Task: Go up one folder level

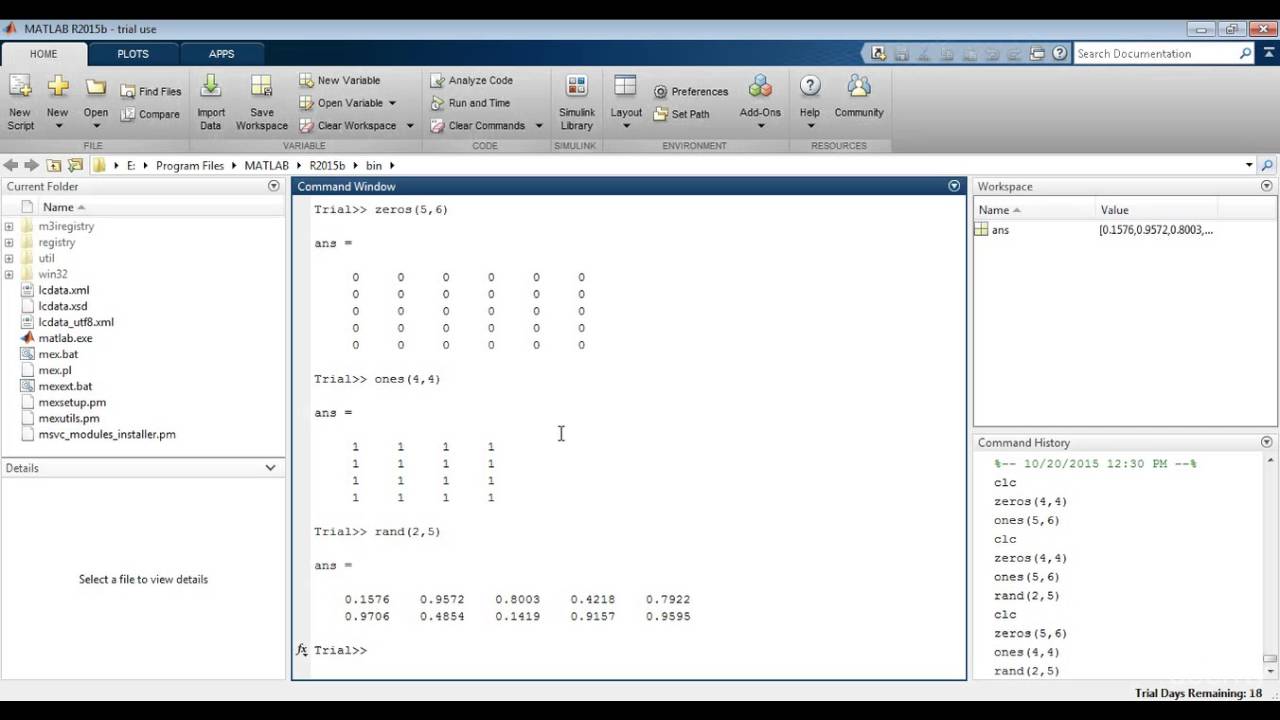Action: [x=54, y=165]
